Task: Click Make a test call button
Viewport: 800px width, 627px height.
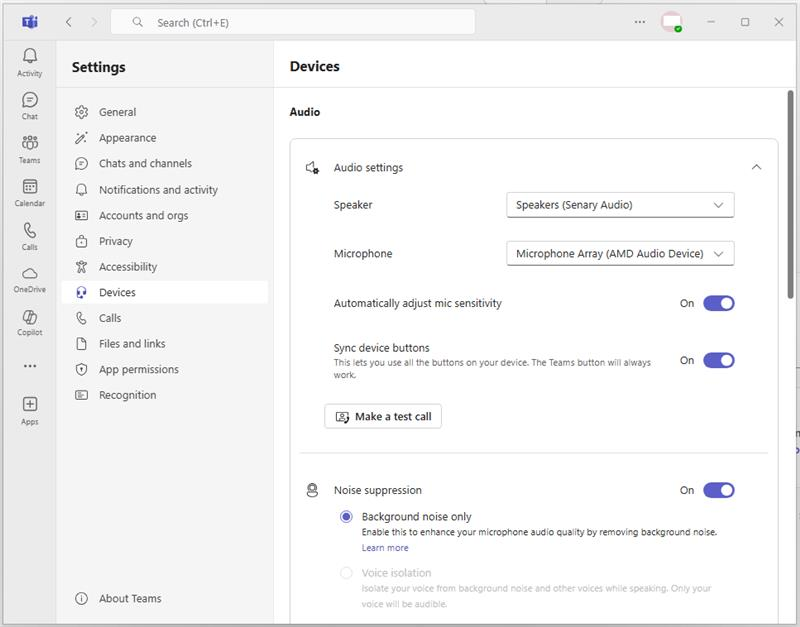Action: 383,416
